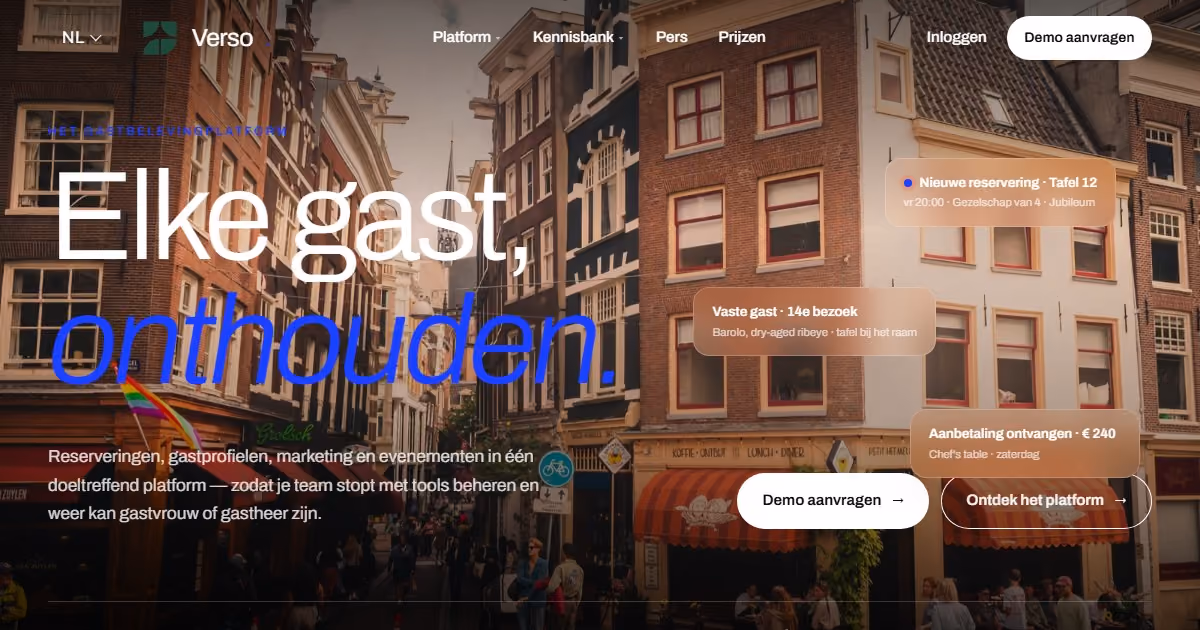Click Ontdek het platform button

[1046, 500]
